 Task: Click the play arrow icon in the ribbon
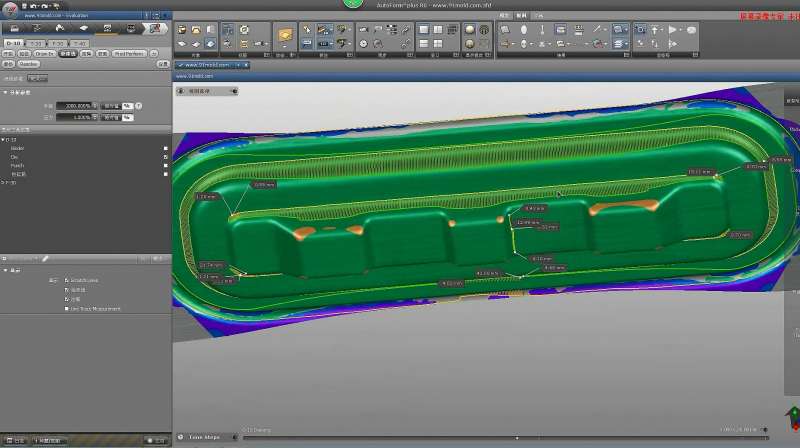click(x=672, y=30)
